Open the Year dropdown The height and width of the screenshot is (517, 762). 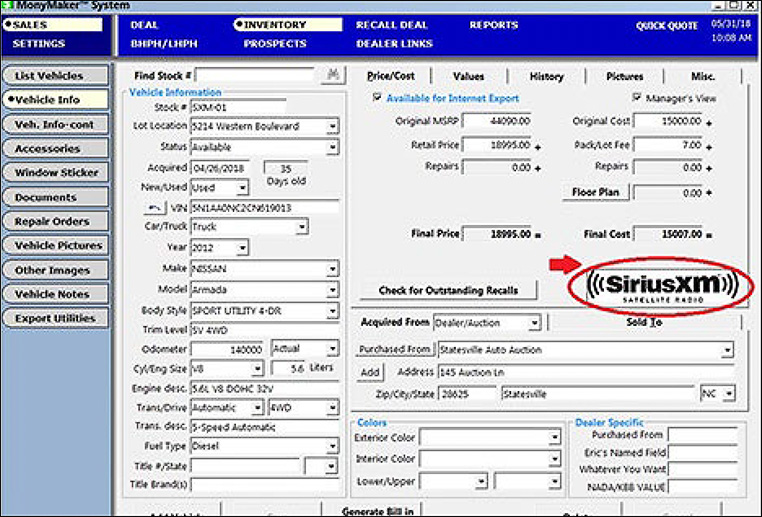(x=242, y=248)
